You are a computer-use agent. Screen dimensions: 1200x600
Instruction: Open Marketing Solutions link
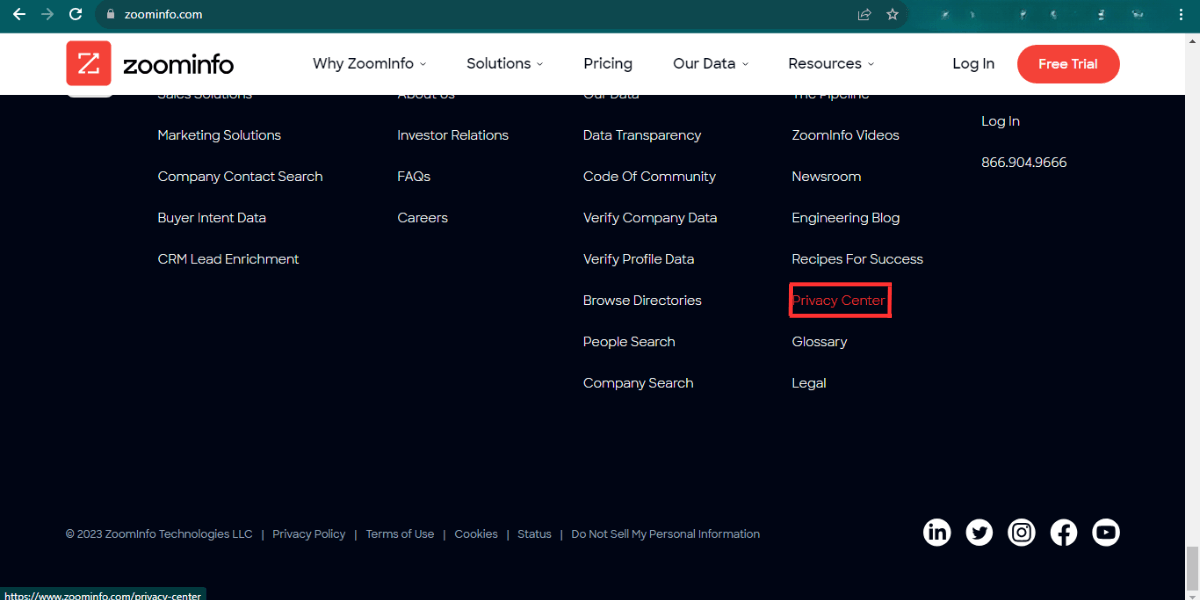pos(219,135)
